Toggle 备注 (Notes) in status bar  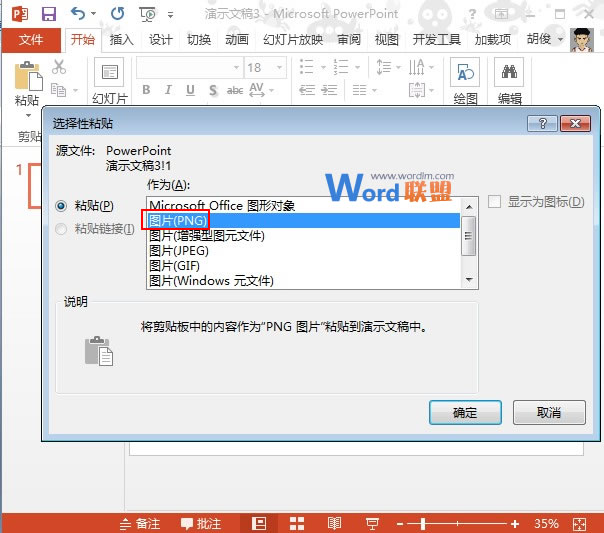point(139,523)
